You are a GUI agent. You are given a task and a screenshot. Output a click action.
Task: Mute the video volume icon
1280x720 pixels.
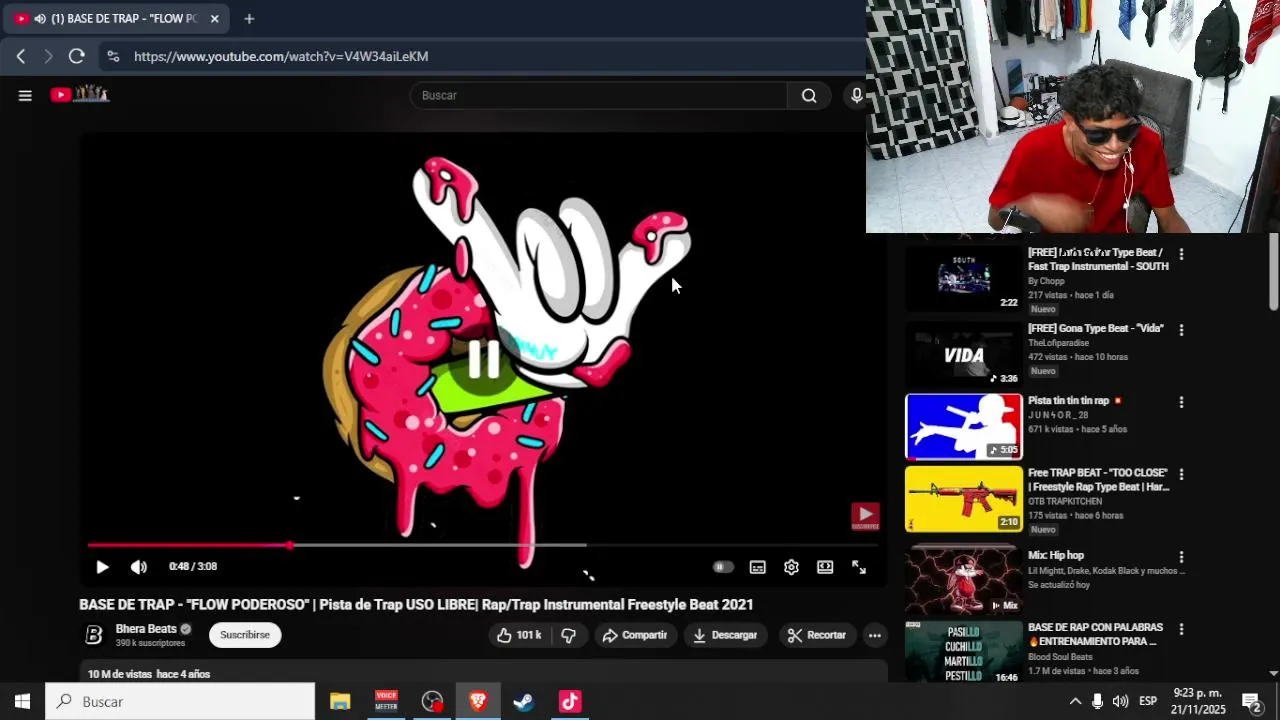point(139,567)
